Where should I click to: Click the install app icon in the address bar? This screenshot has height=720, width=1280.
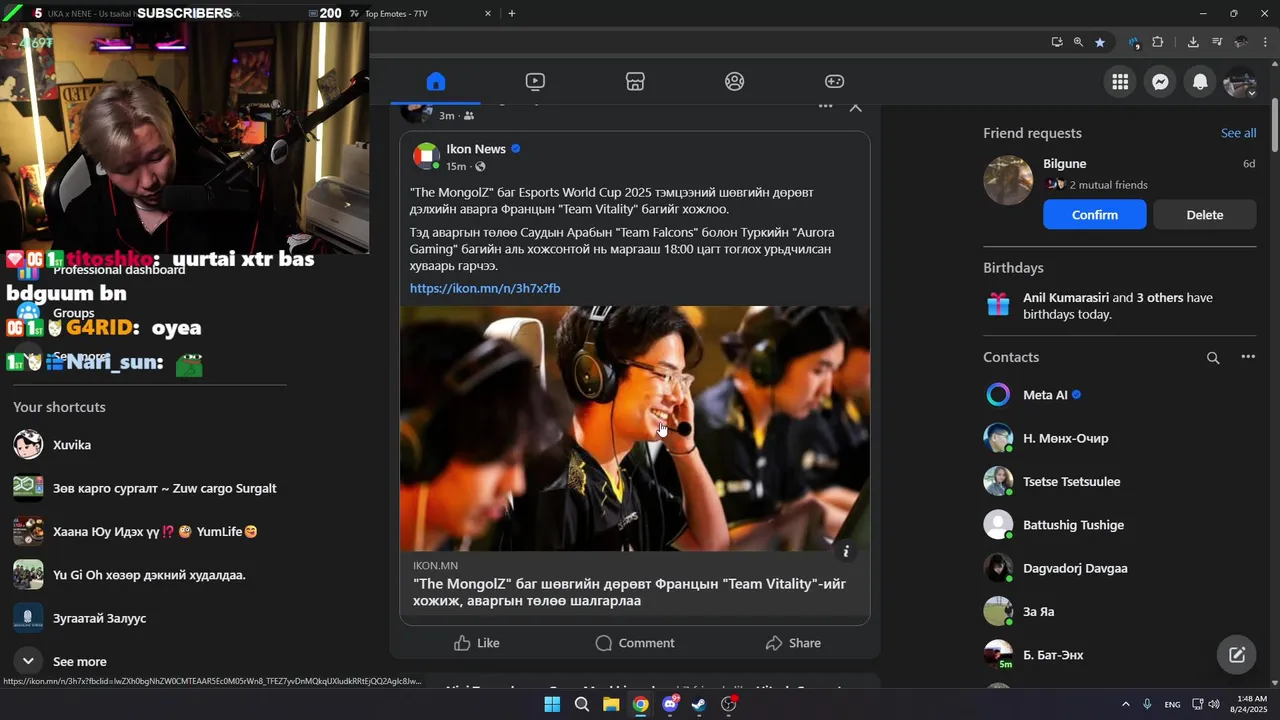tap(1057, 42)
